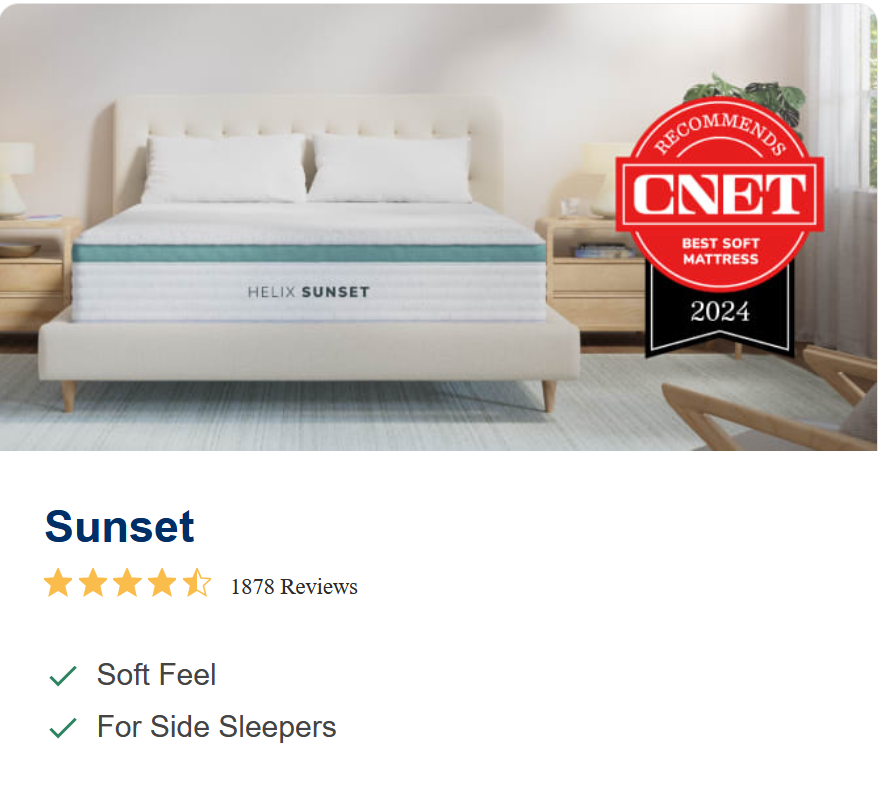Click the checkmark beside For Side Sleepers

[63, 728]
